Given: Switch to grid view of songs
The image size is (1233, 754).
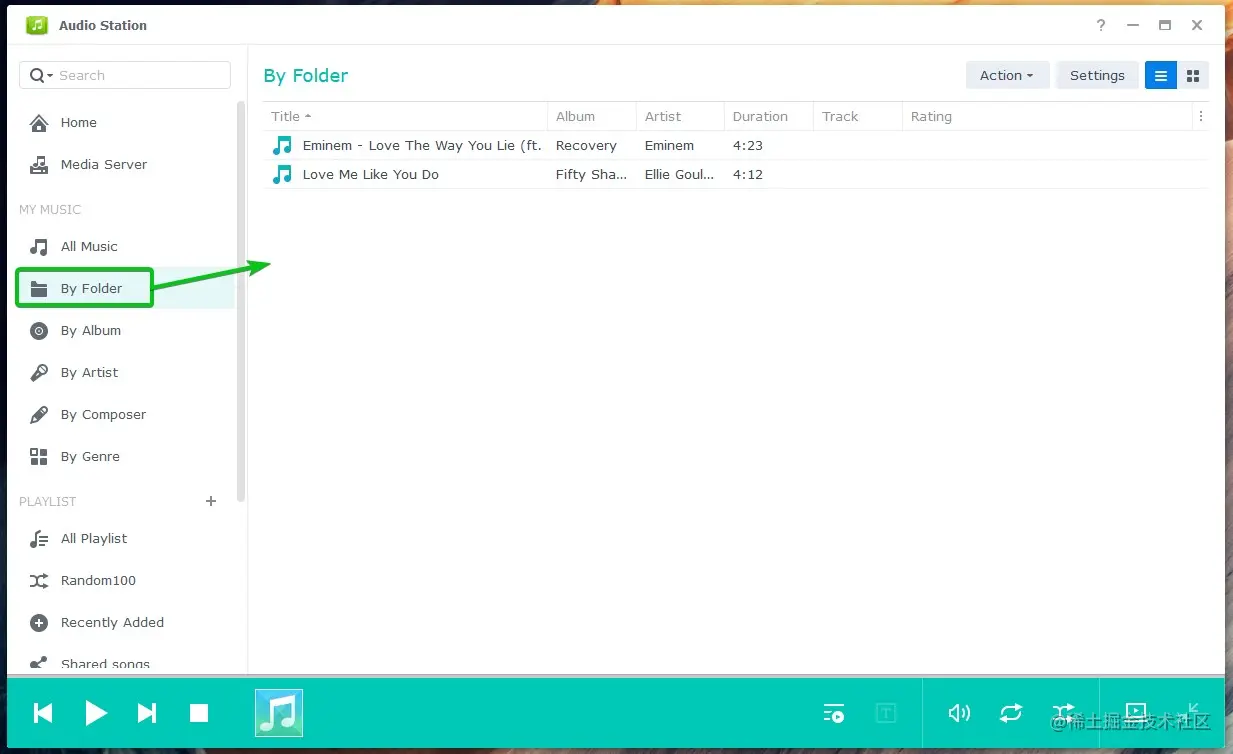Looking at the screenshot, I should pos(1193,75).
